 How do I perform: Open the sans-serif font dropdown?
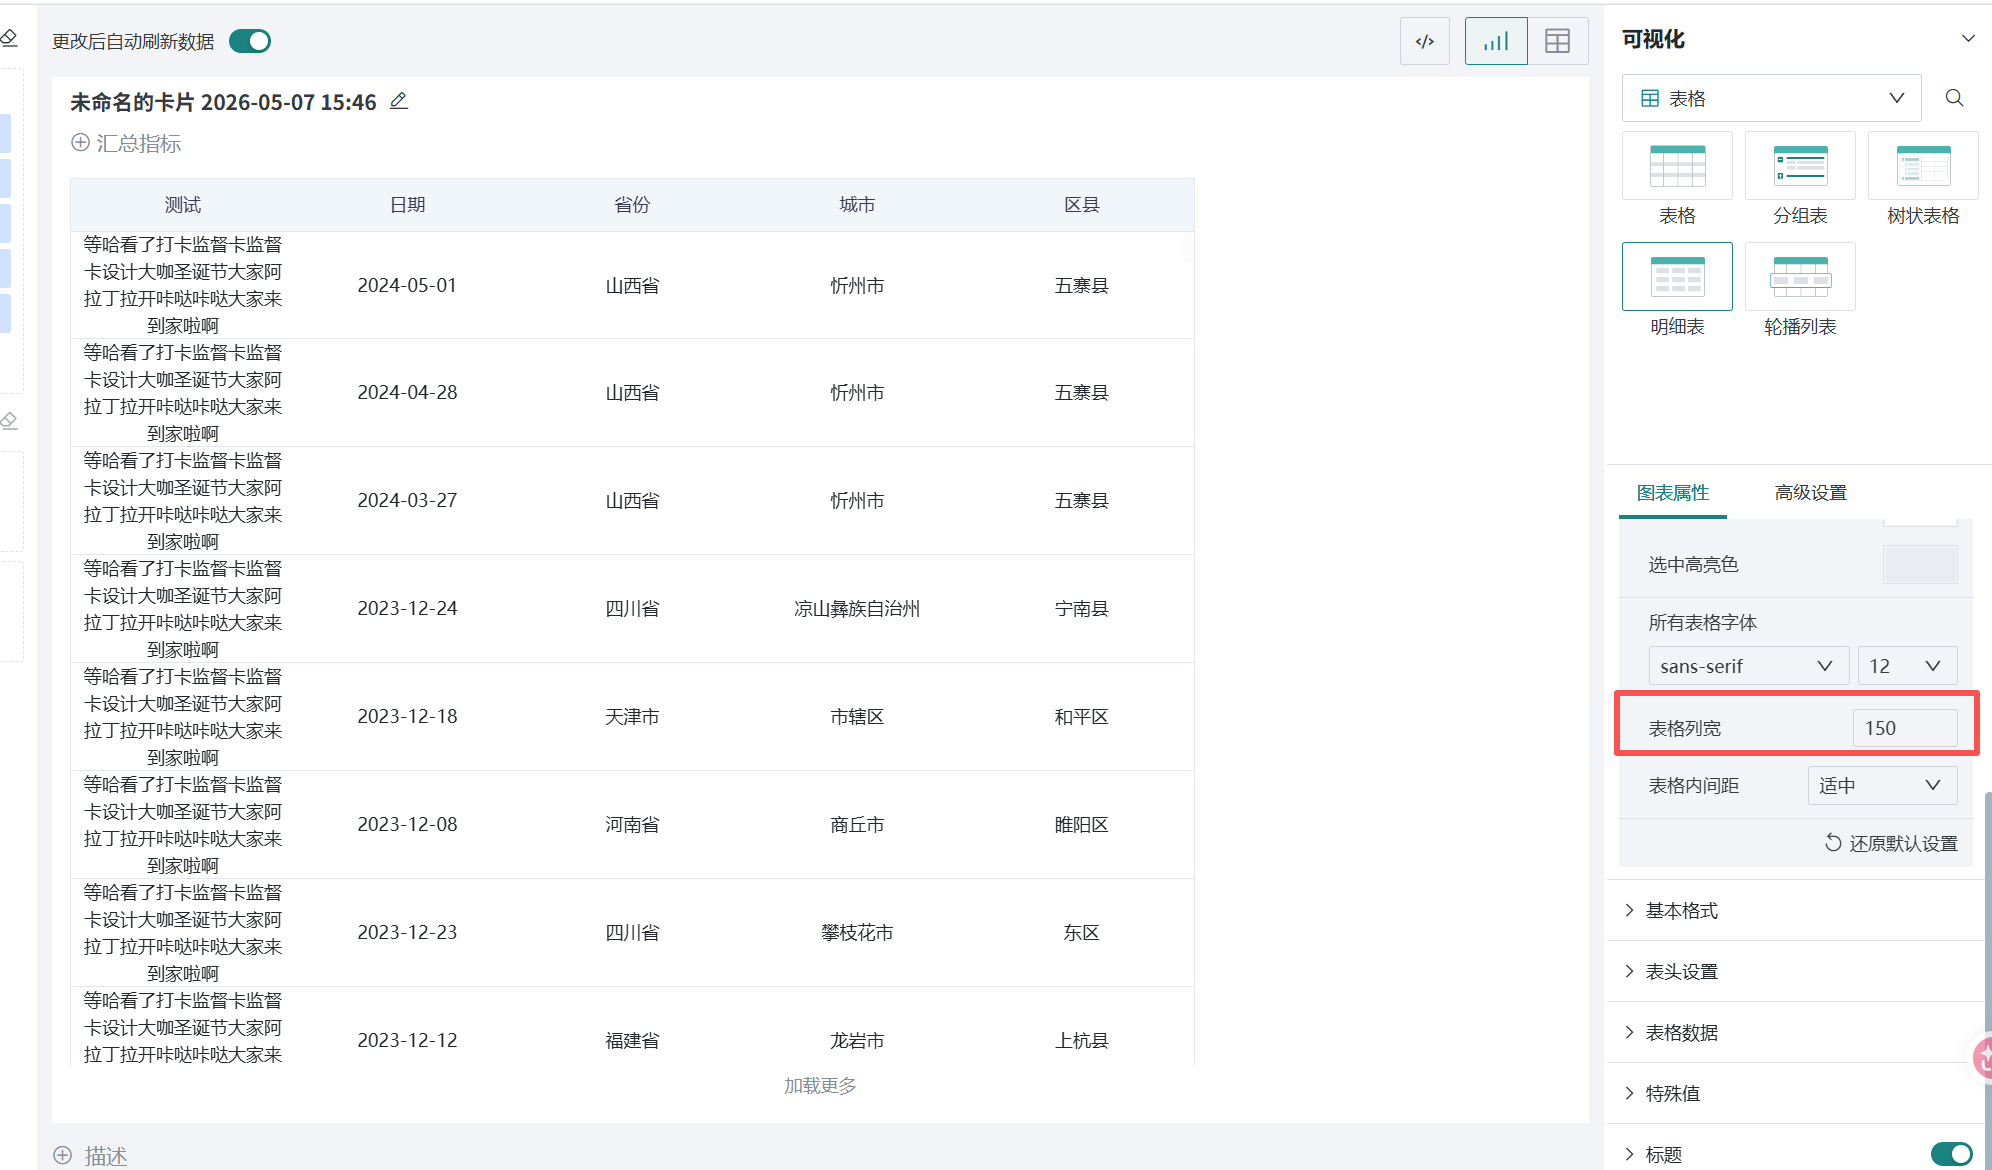point(1748,666)
